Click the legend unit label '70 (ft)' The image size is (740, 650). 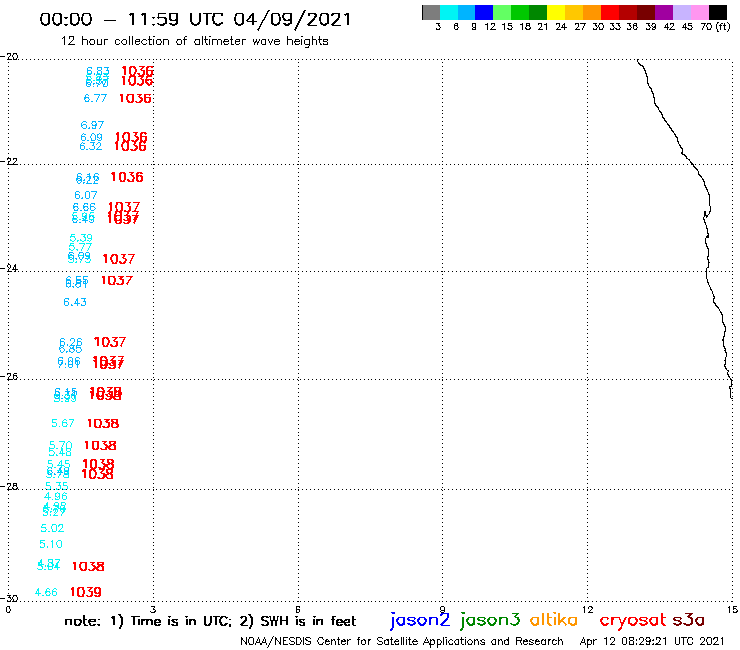[715, 26]
